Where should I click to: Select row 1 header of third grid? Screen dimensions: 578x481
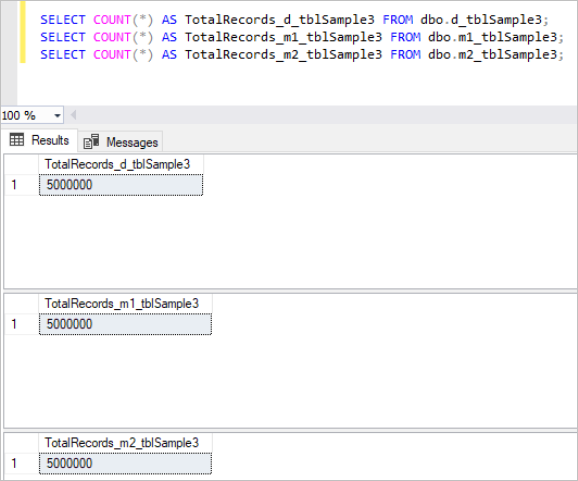click(x=21, y=463)
